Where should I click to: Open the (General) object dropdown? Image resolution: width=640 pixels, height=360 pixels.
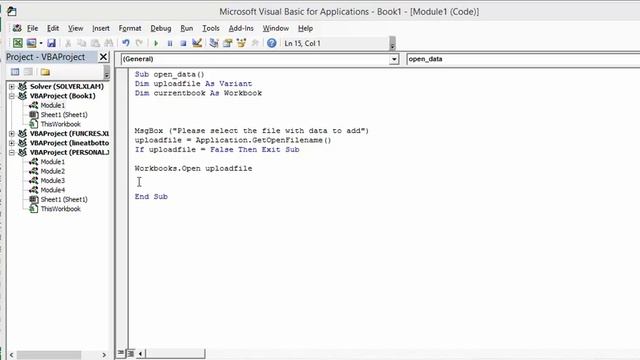394,59
